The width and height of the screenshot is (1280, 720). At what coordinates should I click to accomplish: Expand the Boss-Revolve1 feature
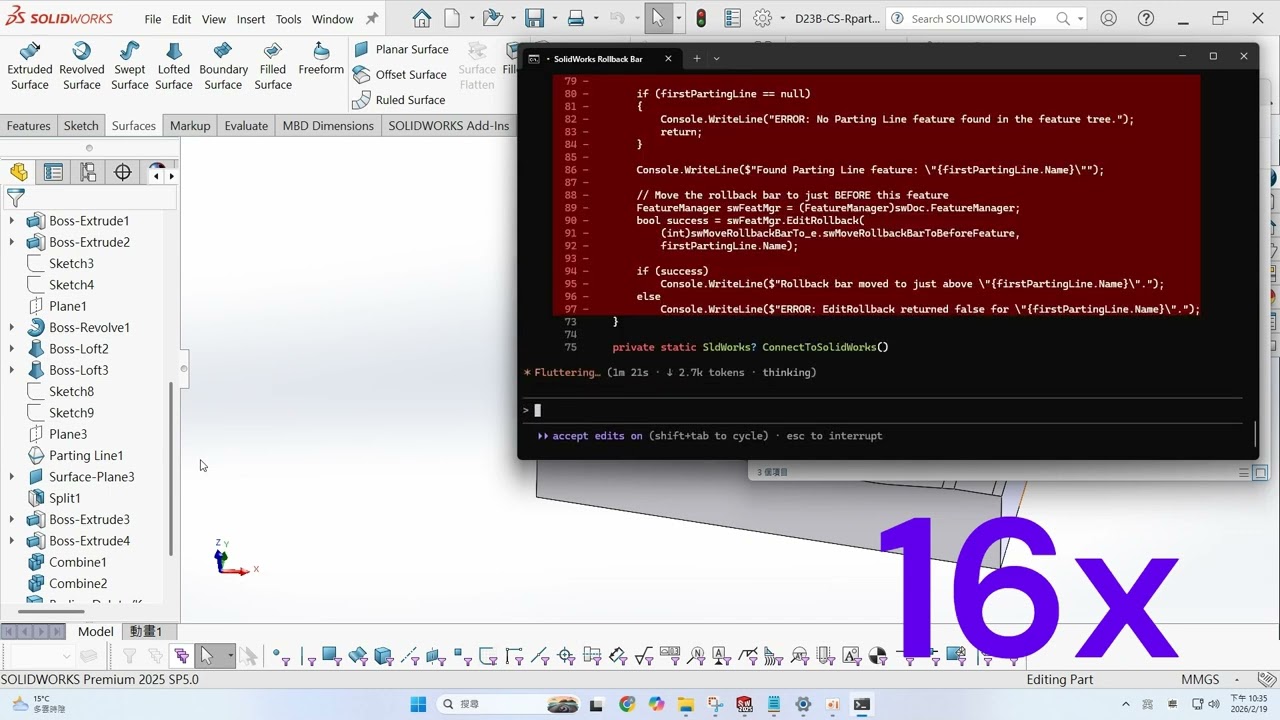coord(12,327)
